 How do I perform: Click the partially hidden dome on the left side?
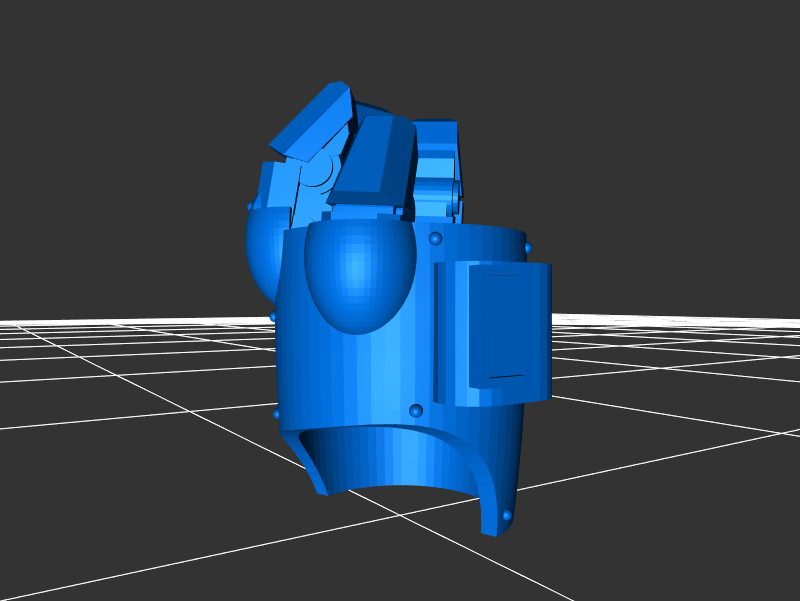[x=263, y=250]
